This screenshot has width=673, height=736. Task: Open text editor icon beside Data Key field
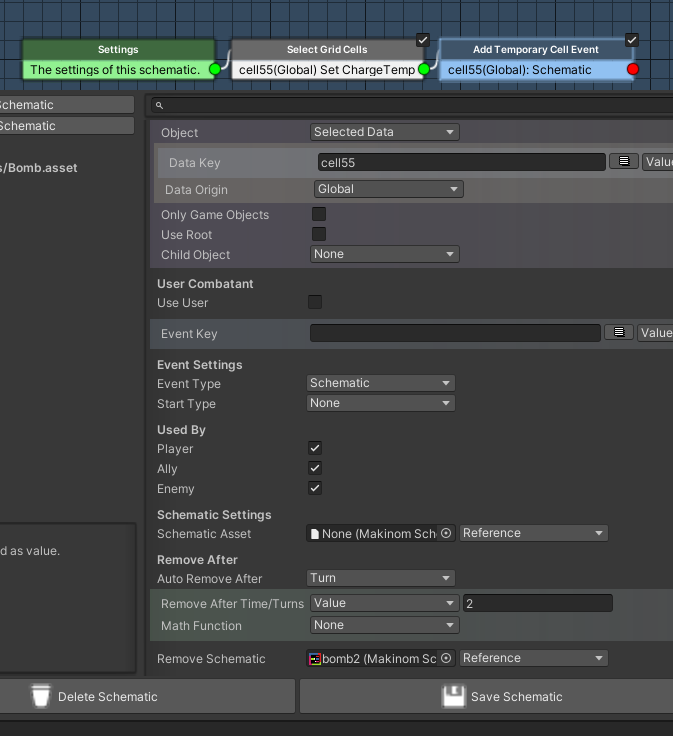click(x=624, y=161)
